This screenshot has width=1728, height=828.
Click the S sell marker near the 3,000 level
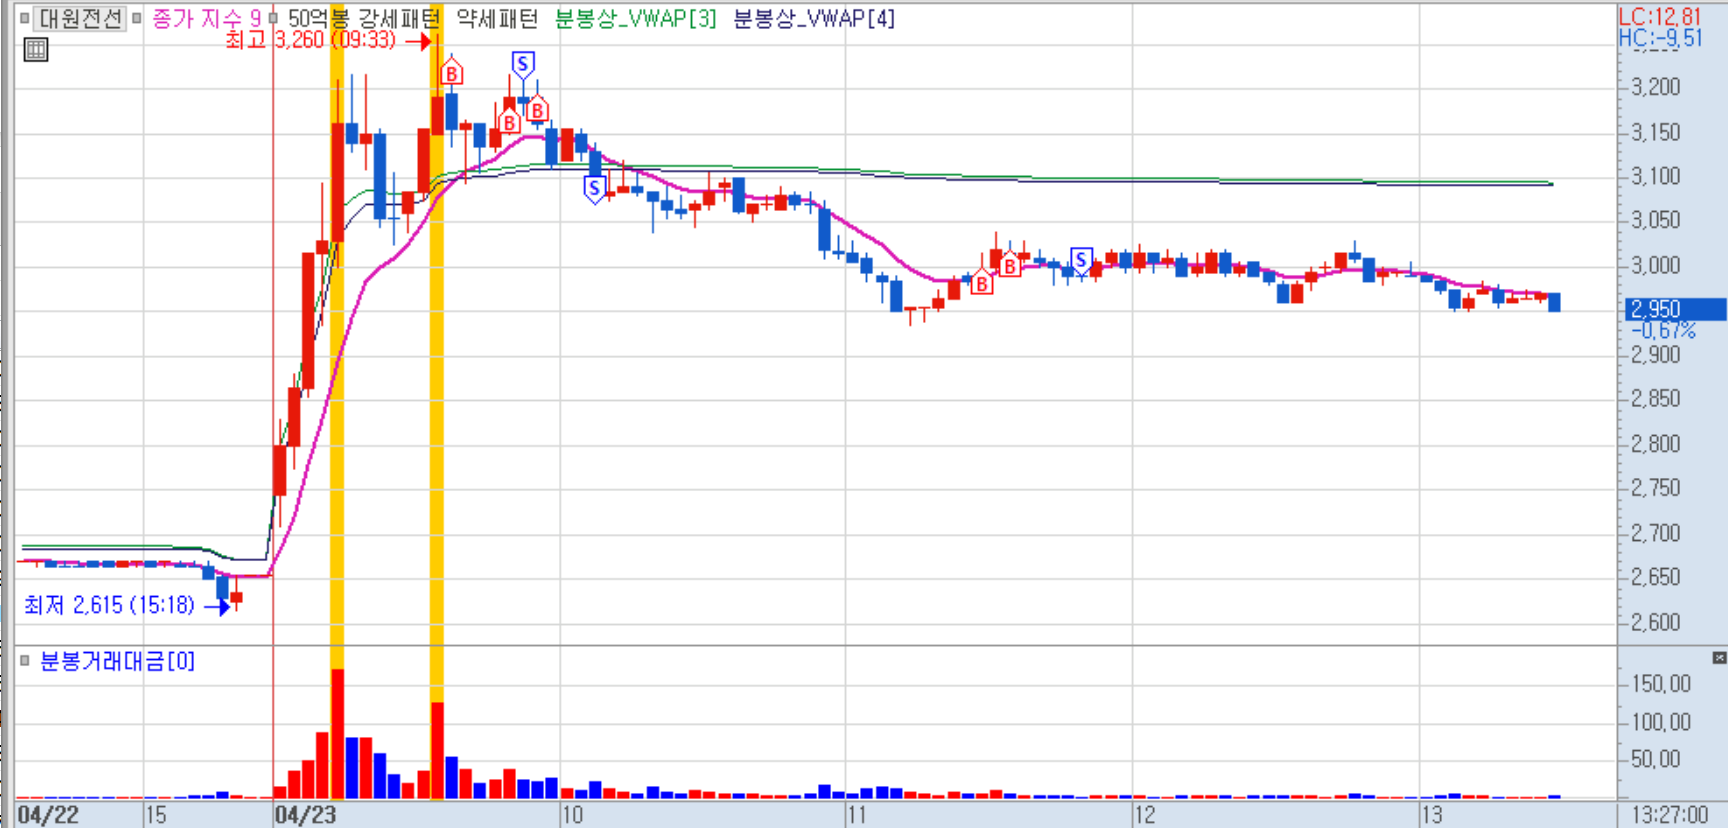click(1081, 261)
